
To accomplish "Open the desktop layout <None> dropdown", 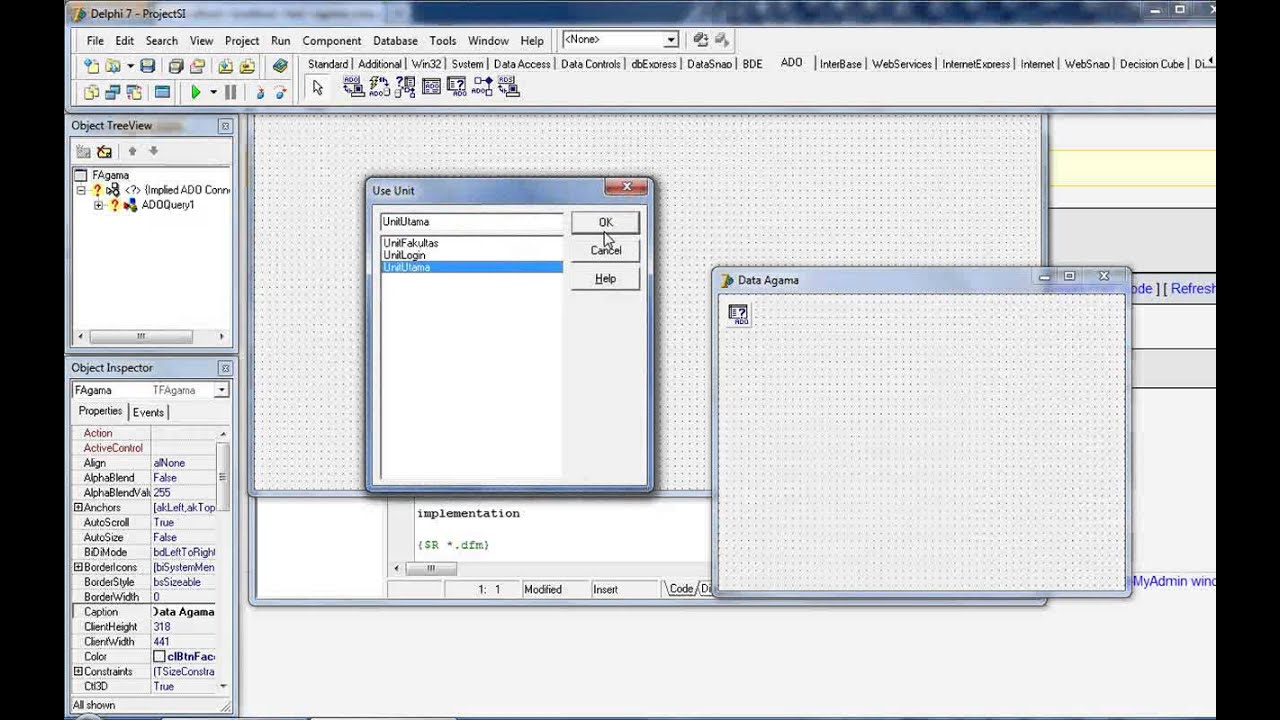I will pyautogui.click(x=671, y=40).
